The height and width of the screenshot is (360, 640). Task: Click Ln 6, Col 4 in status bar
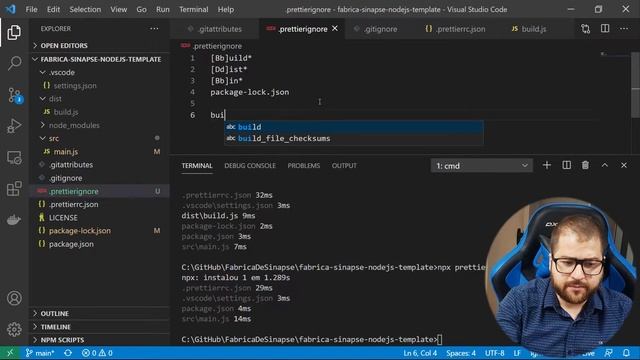coord(420,353)
